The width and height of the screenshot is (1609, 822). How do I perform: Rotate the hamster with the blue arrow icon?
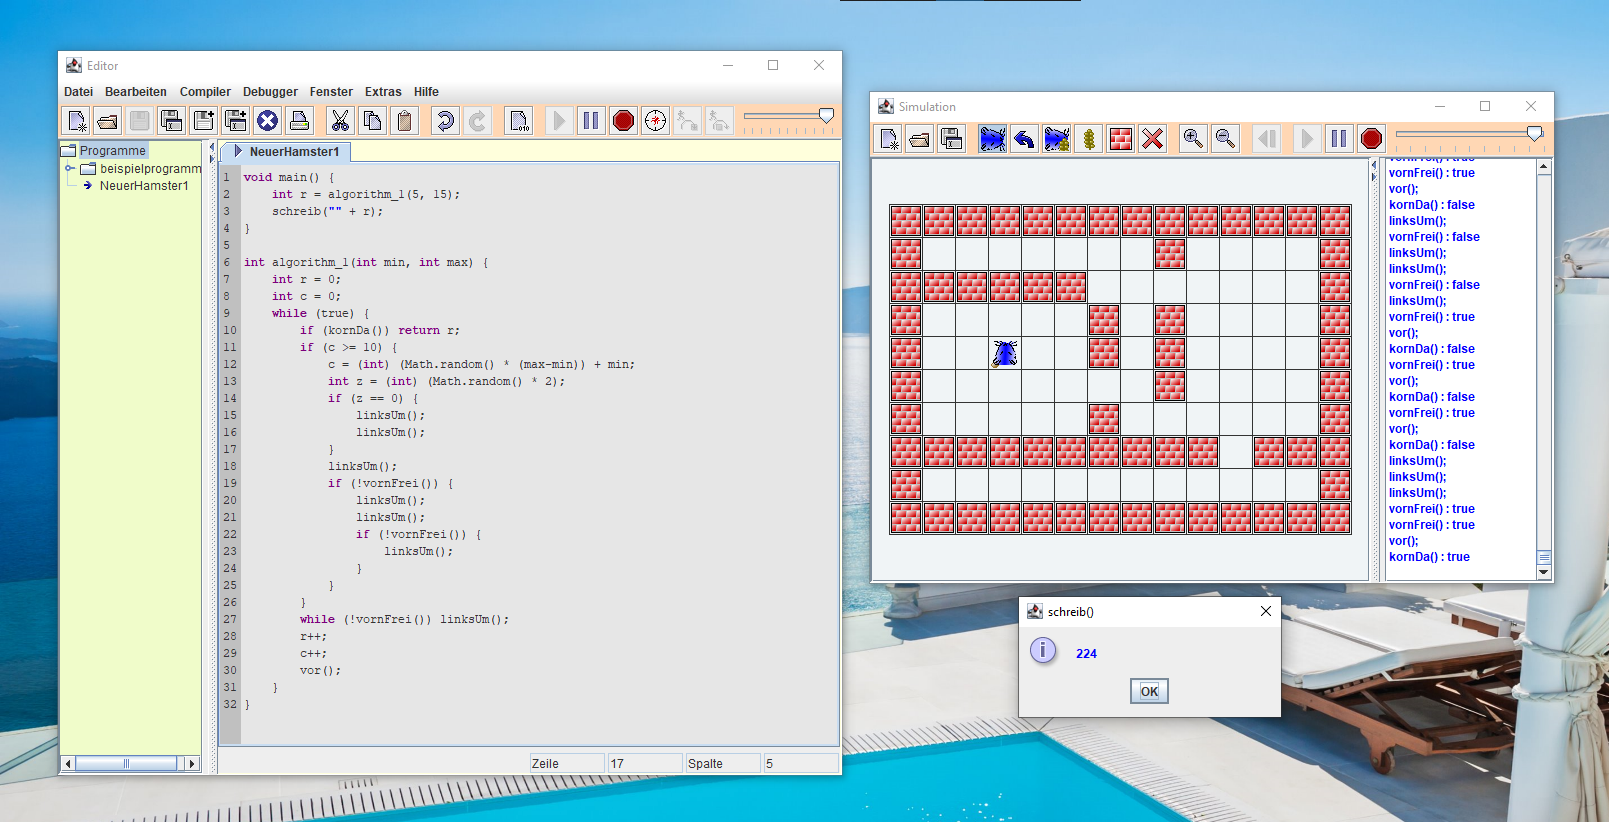tap(1025, 139)
